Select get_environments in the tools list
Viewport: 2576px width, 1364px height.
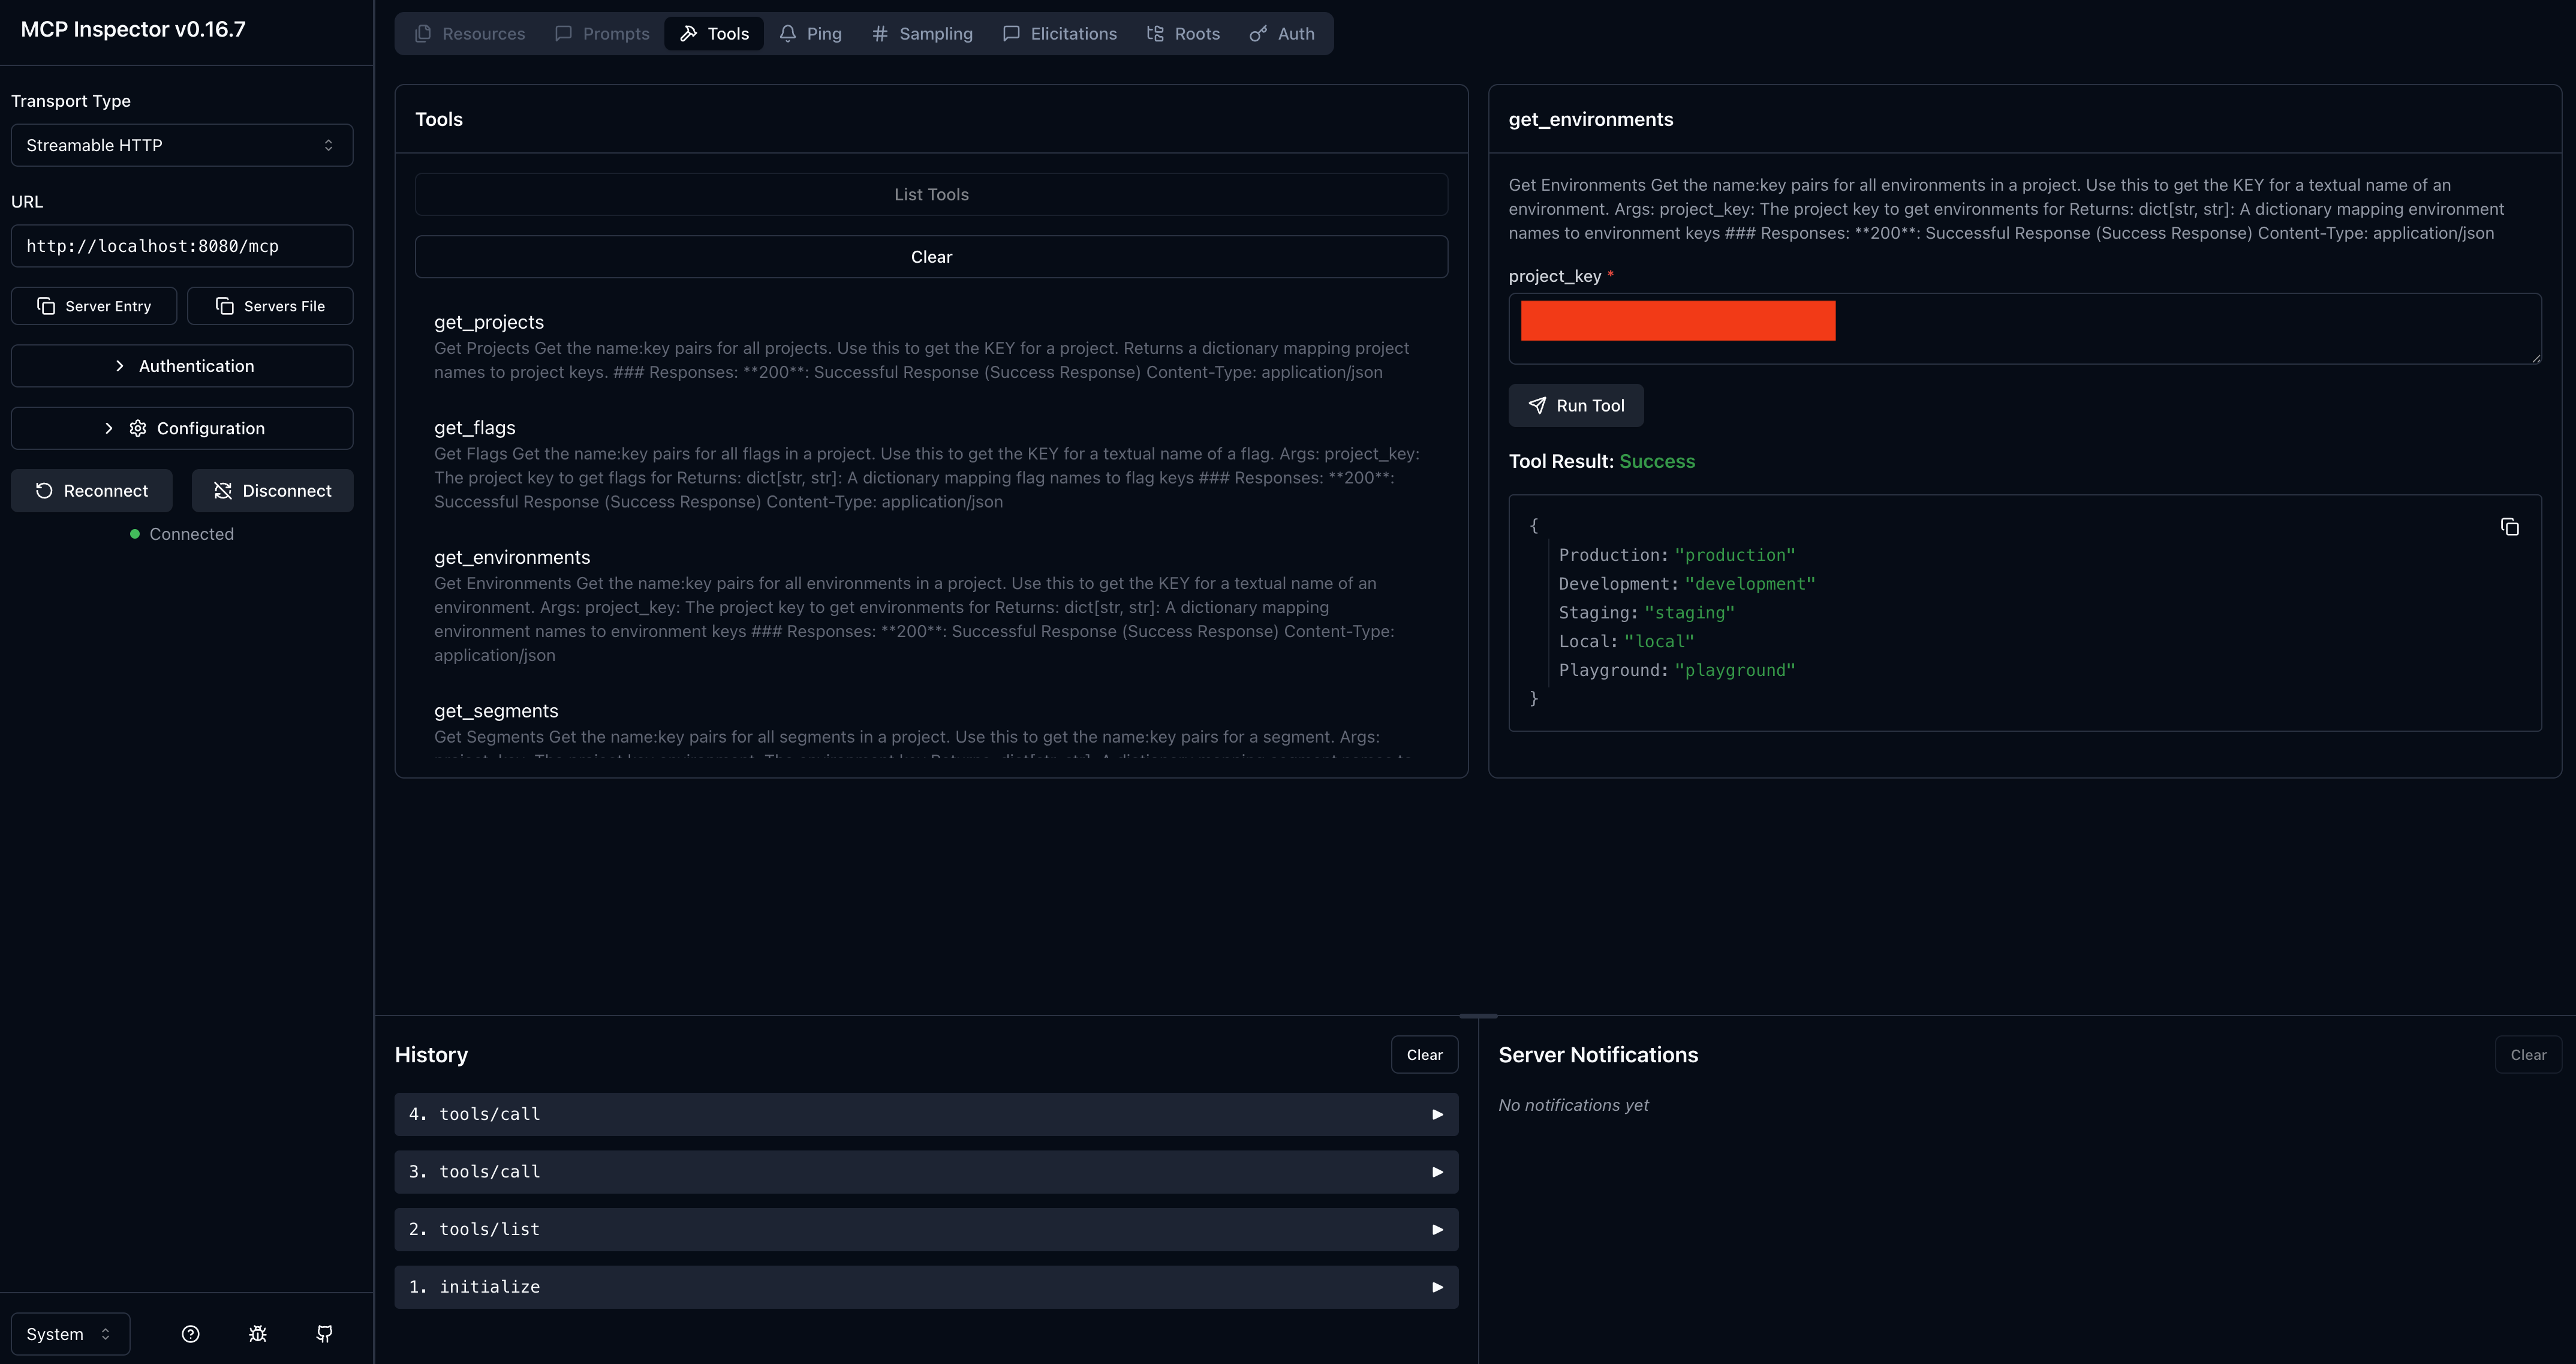click(931, 606)
